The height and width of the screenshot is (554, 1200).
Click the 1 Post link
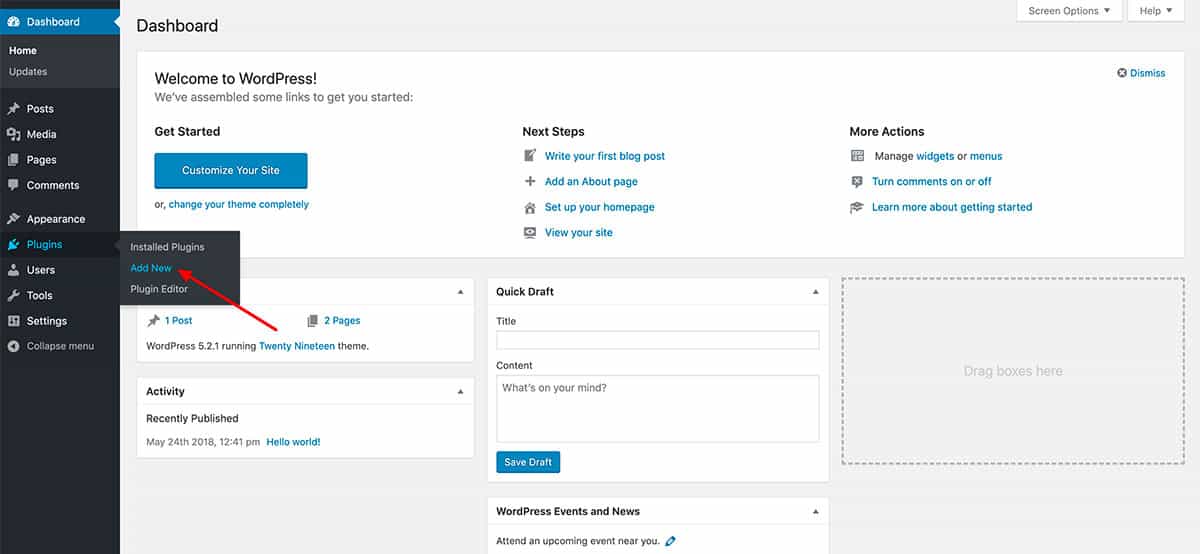179,321
